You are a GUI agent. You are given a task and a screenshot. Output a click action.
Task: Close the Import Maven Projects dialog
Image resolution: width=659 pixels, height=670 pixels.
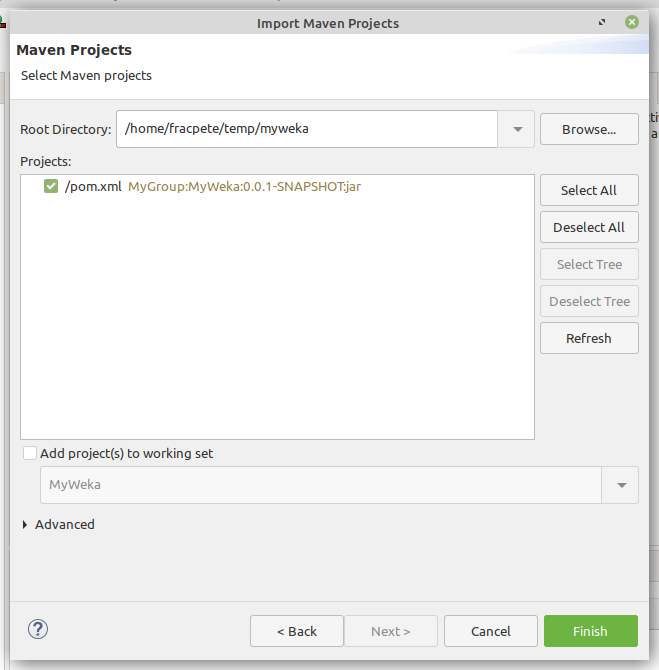click(632, 22)
